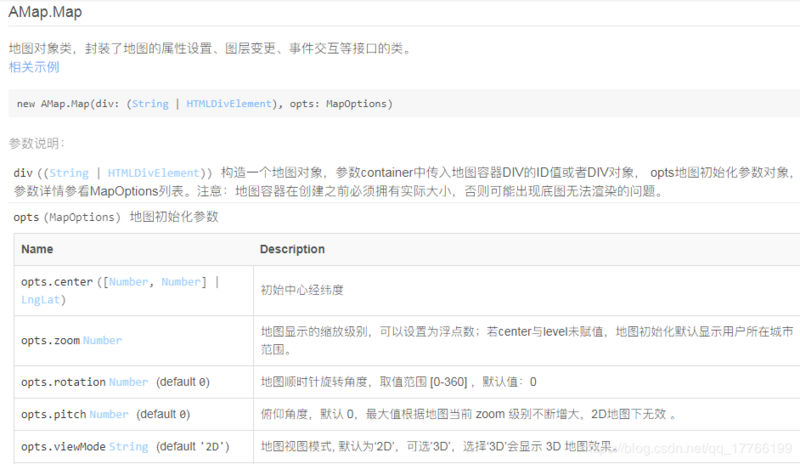This screenshot has height=464, width=800.
Task: Click (default 0) in opts.pitch row
Action: coord(163,414)
